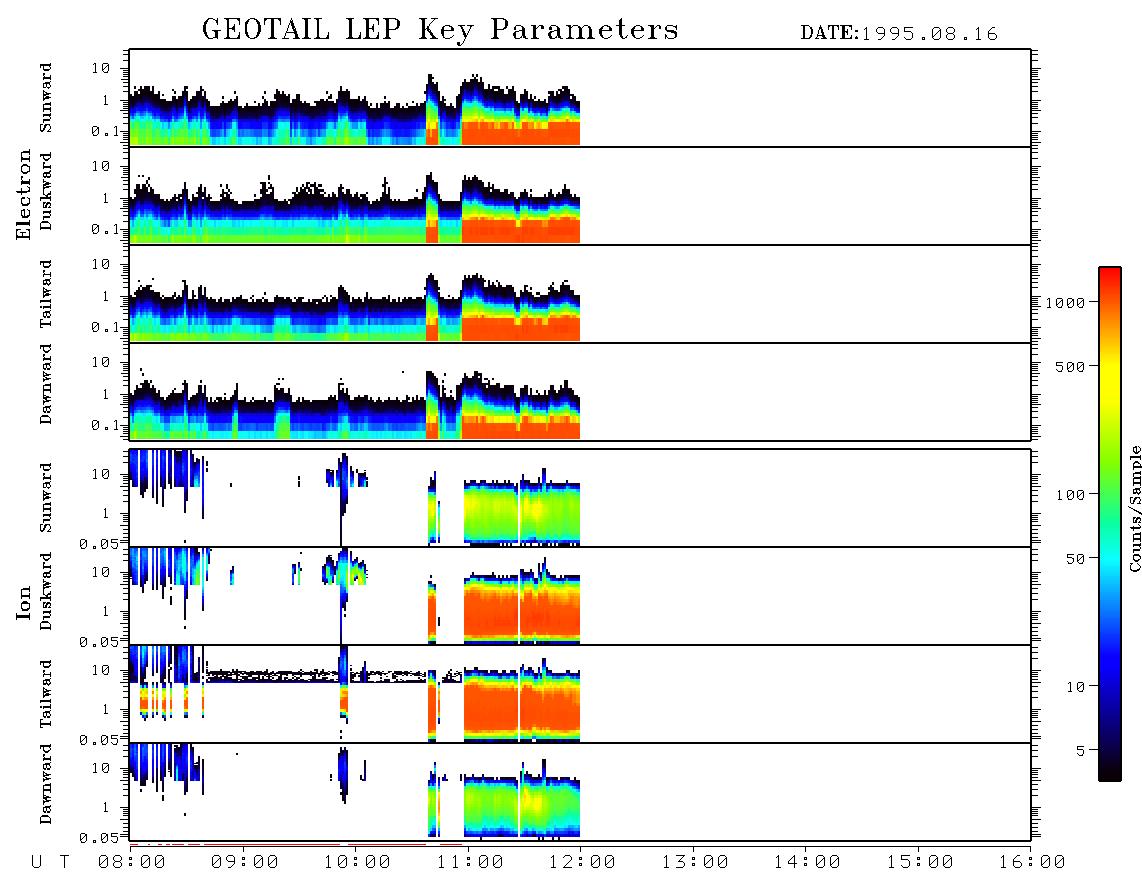Click the title "GEOTAIL LEP Key Parameters"
This screenshot has width=1142, height=880.
pos(440,30)
